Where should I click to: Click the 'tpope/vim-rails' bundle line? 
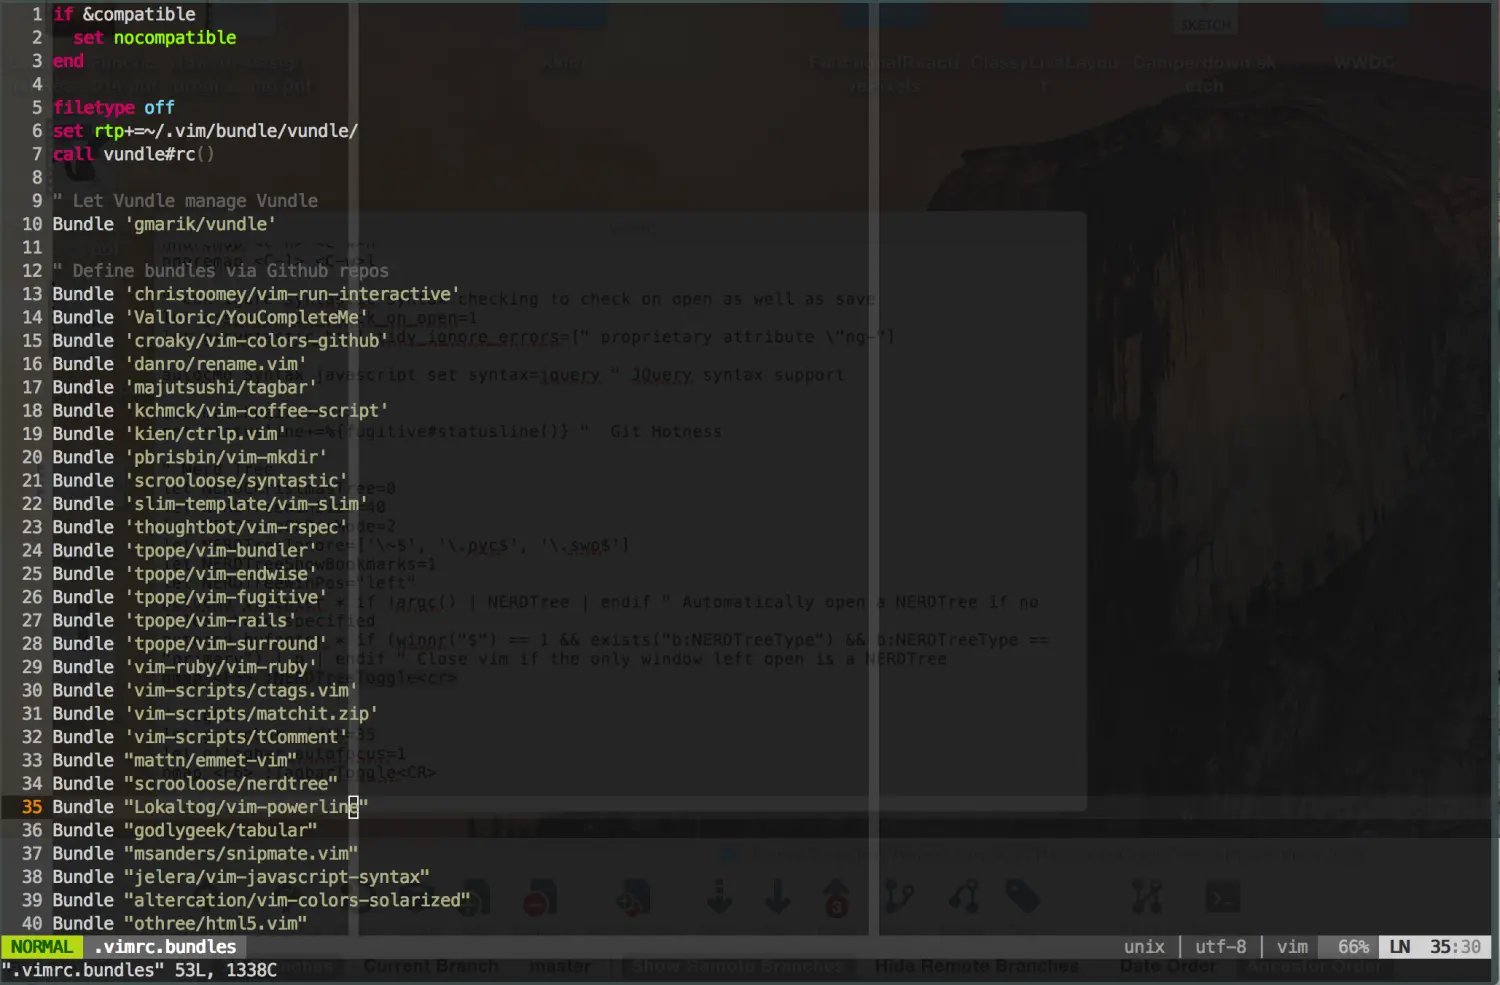(x=174, y=621)
